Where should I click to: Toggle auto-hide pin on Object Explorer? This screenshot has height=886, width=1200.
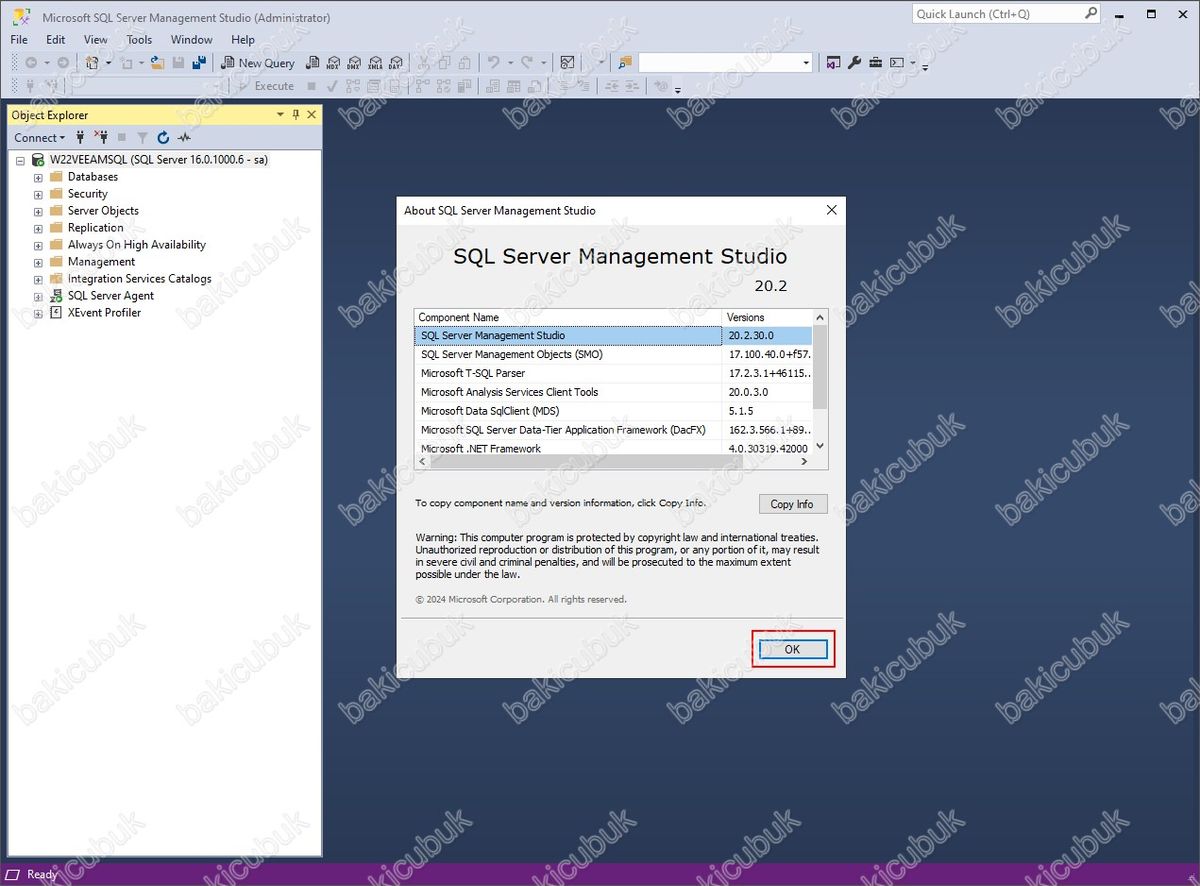296,115
